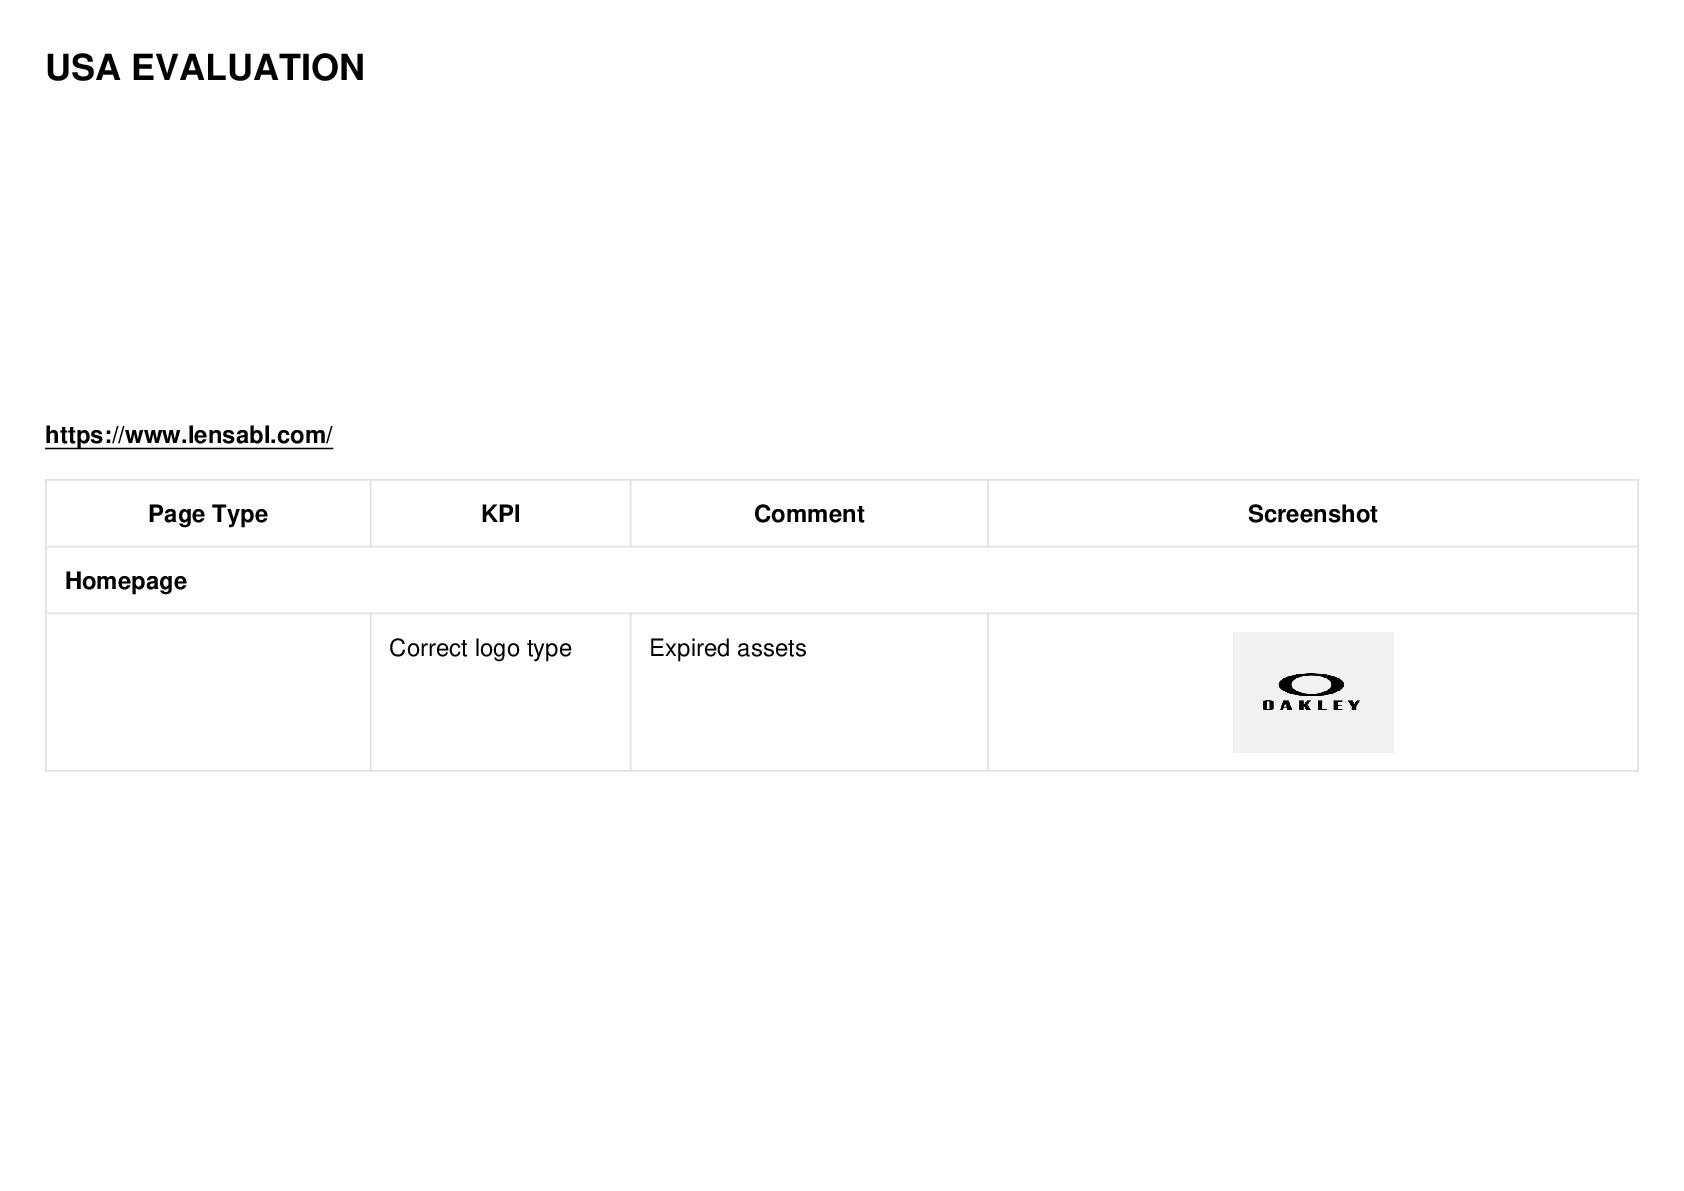Select the Screenshot column header

click(x=1313, y=514)
